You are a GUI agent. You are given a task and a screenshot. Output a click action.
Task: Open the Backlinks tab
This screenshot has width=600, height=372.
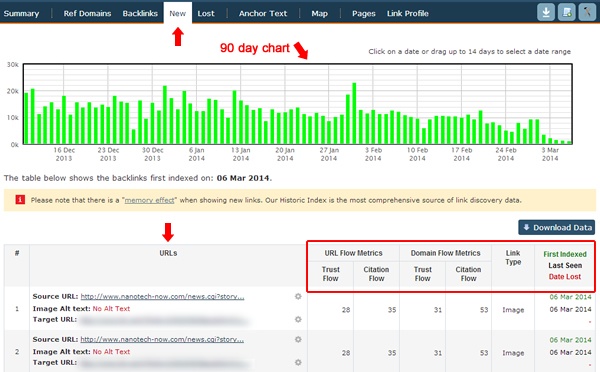(x=140, y=13)
